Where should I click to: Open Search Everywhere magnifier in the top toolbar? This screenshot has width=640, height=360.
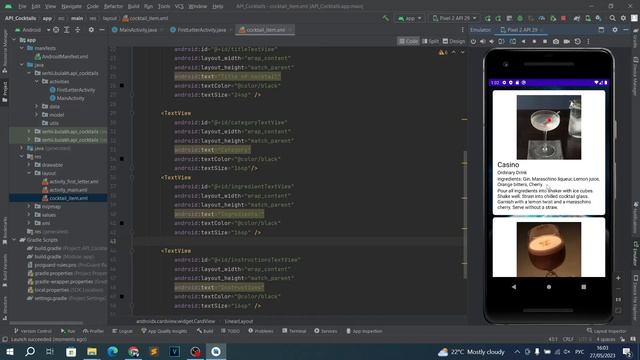612,18
